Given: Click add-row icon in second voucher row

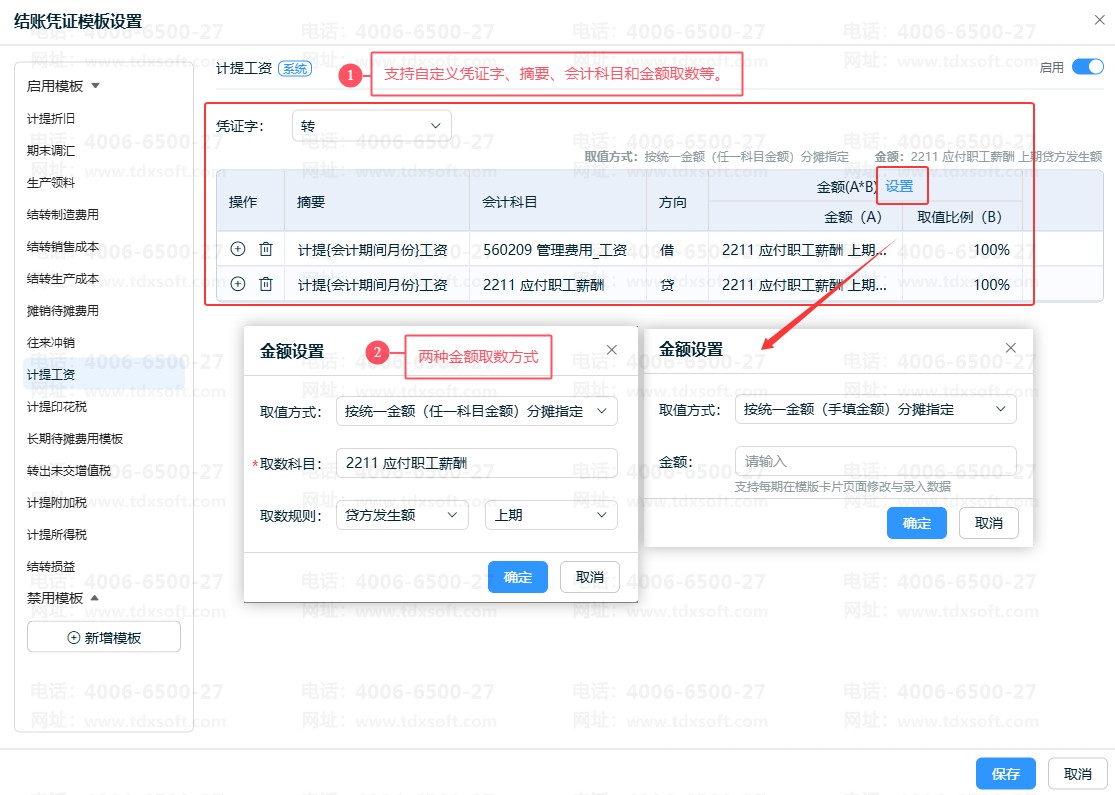Looking at the screenshot, I should click(238, 284).
